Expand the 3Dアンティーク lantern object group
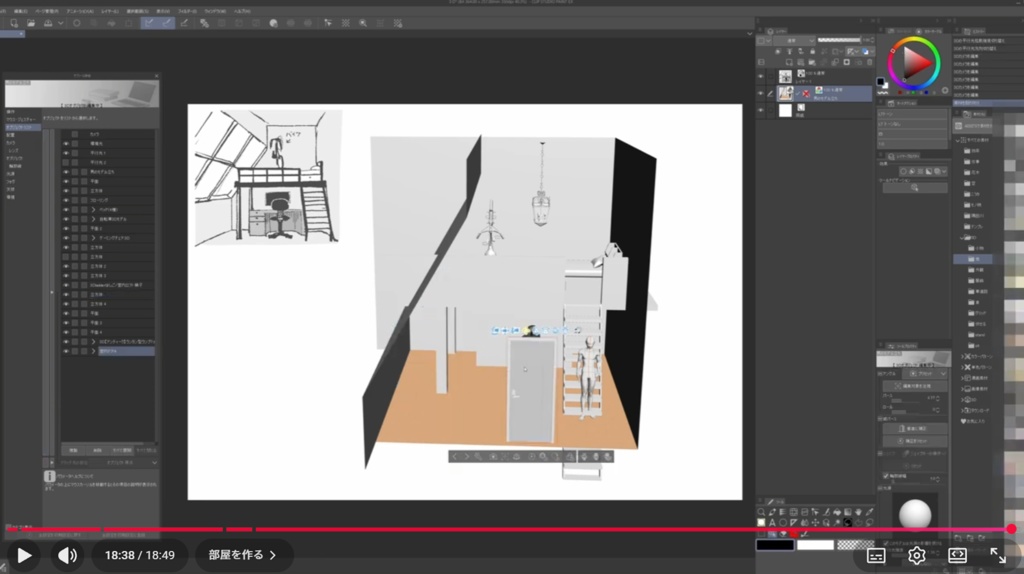Viewport: 1024px width, 574px height. click(93, 342)
